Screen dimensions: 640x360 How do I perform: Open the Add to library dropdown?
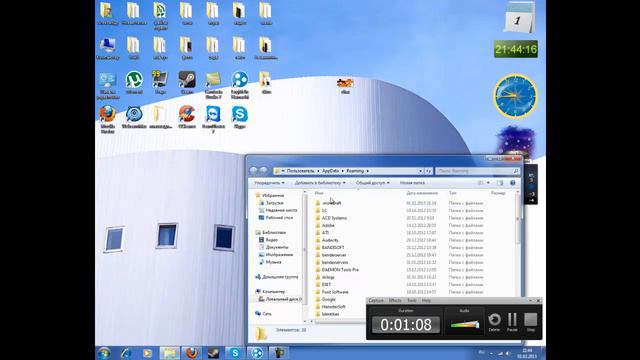[x=320, y=183]
